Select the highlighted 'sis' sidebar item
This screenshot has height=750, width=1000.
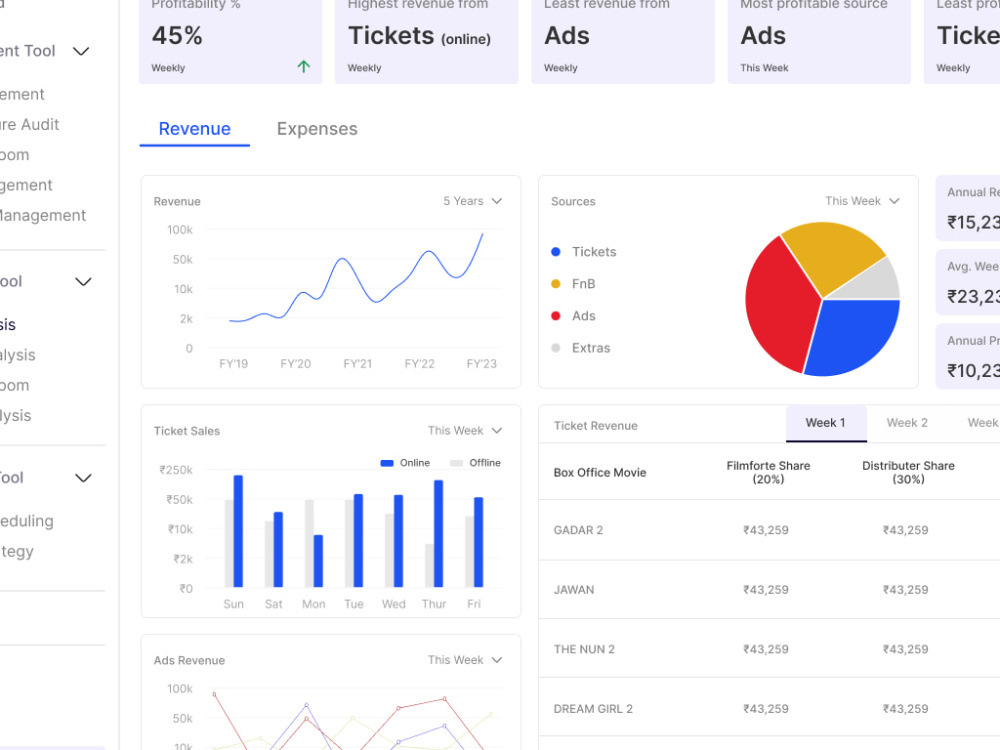tap(8, 325)
